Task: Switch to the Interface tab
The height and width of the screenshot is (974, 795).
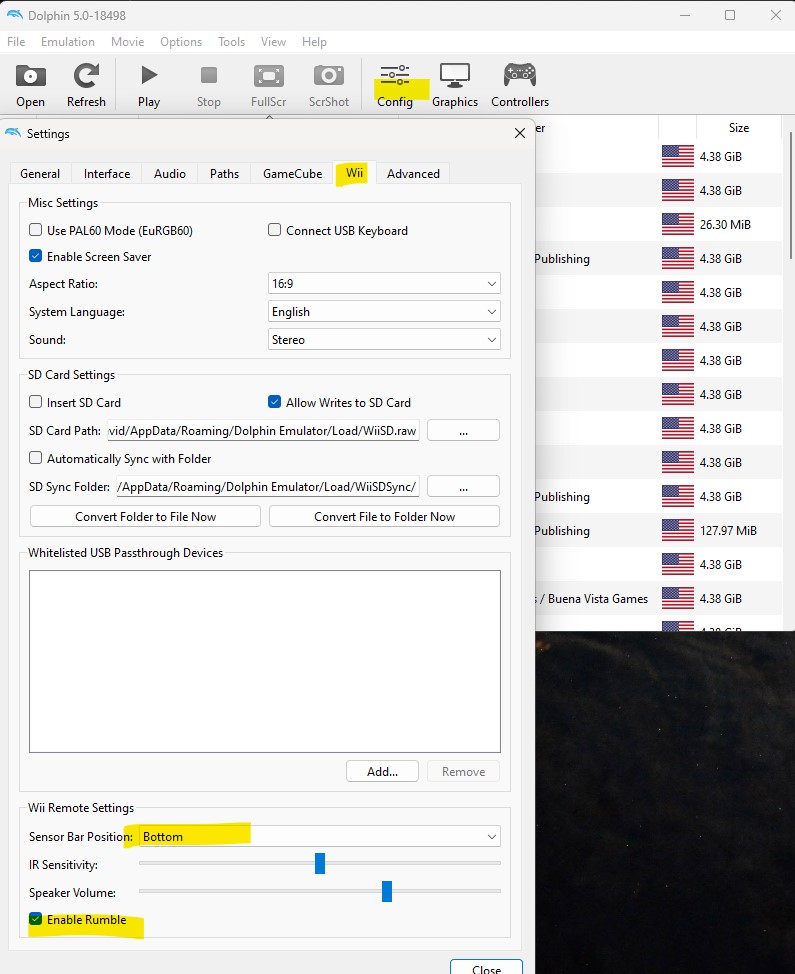Action: (x=107, y=173)
